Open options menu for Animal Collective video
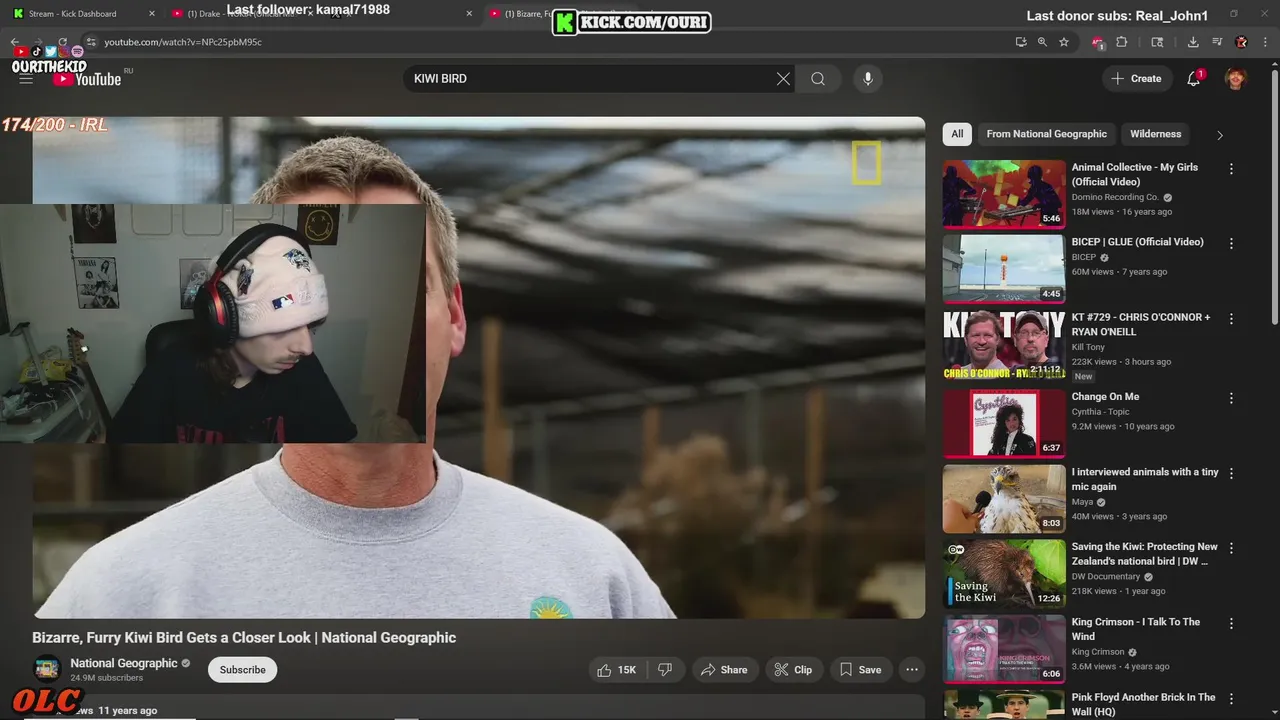Image resolution: width=1280 pixels, height=720 pixels. (1231, 169)
